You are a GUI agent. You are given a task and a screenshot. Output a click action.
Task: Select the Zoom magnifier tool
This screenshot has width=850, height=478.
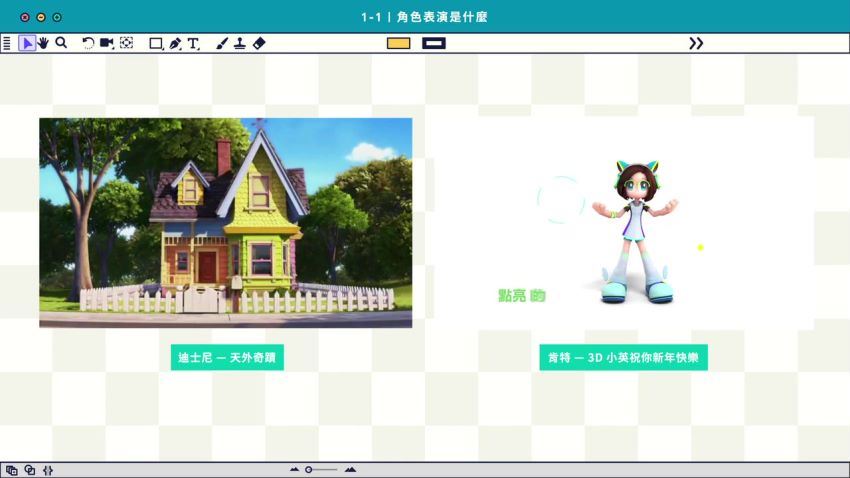(61, 43)
